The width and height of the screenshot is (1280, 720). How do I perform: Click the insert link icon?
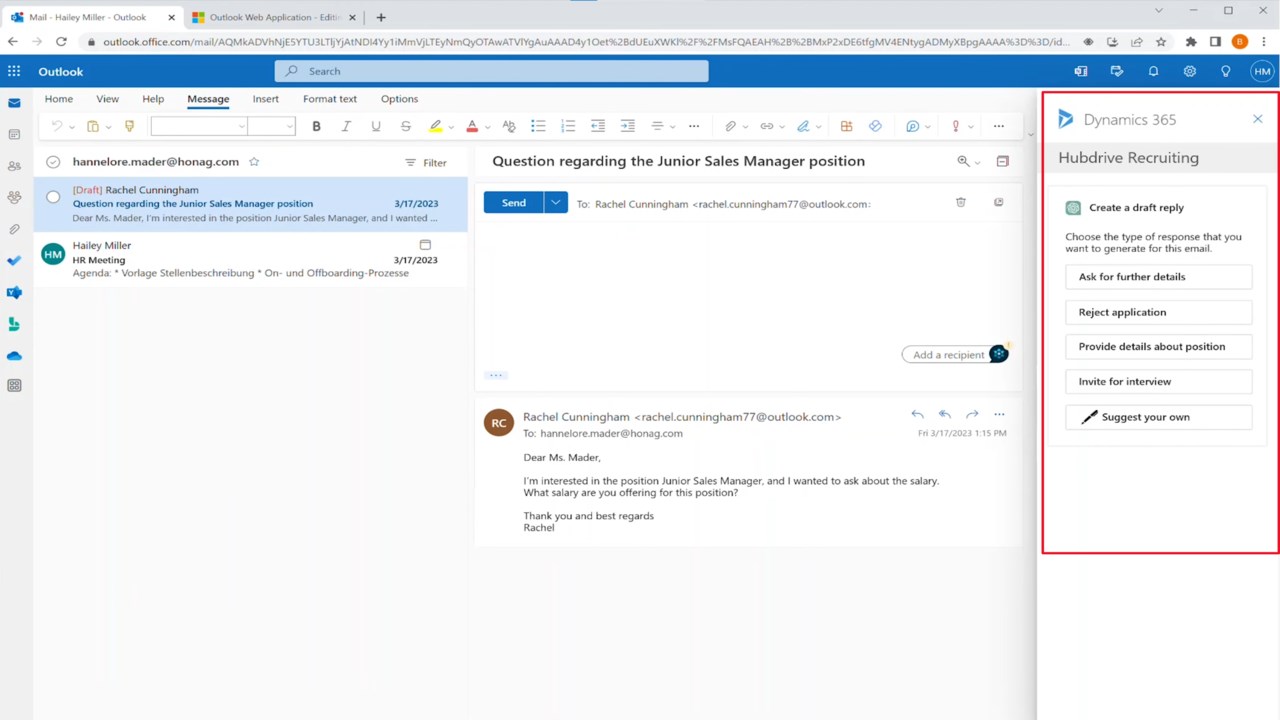pyautogui.click(x=766, y=126)
